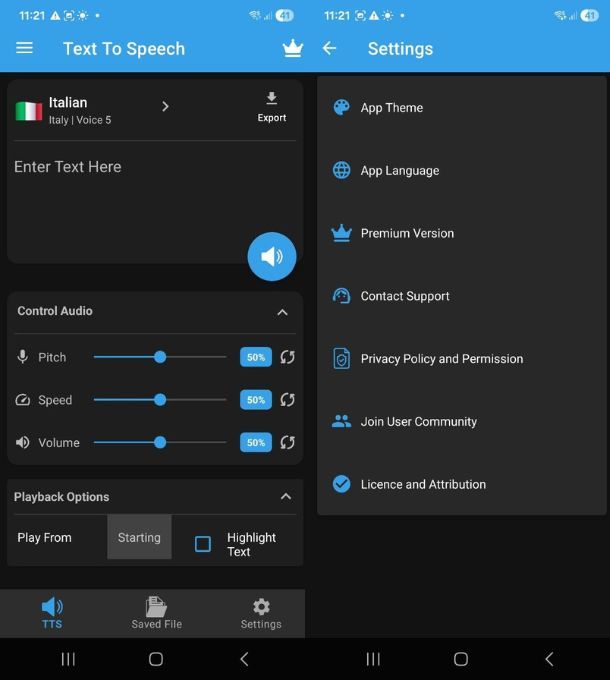The height and width of the screenshot is (680, 610).
Task: Open App Theme setting
Action: [462, 107]
